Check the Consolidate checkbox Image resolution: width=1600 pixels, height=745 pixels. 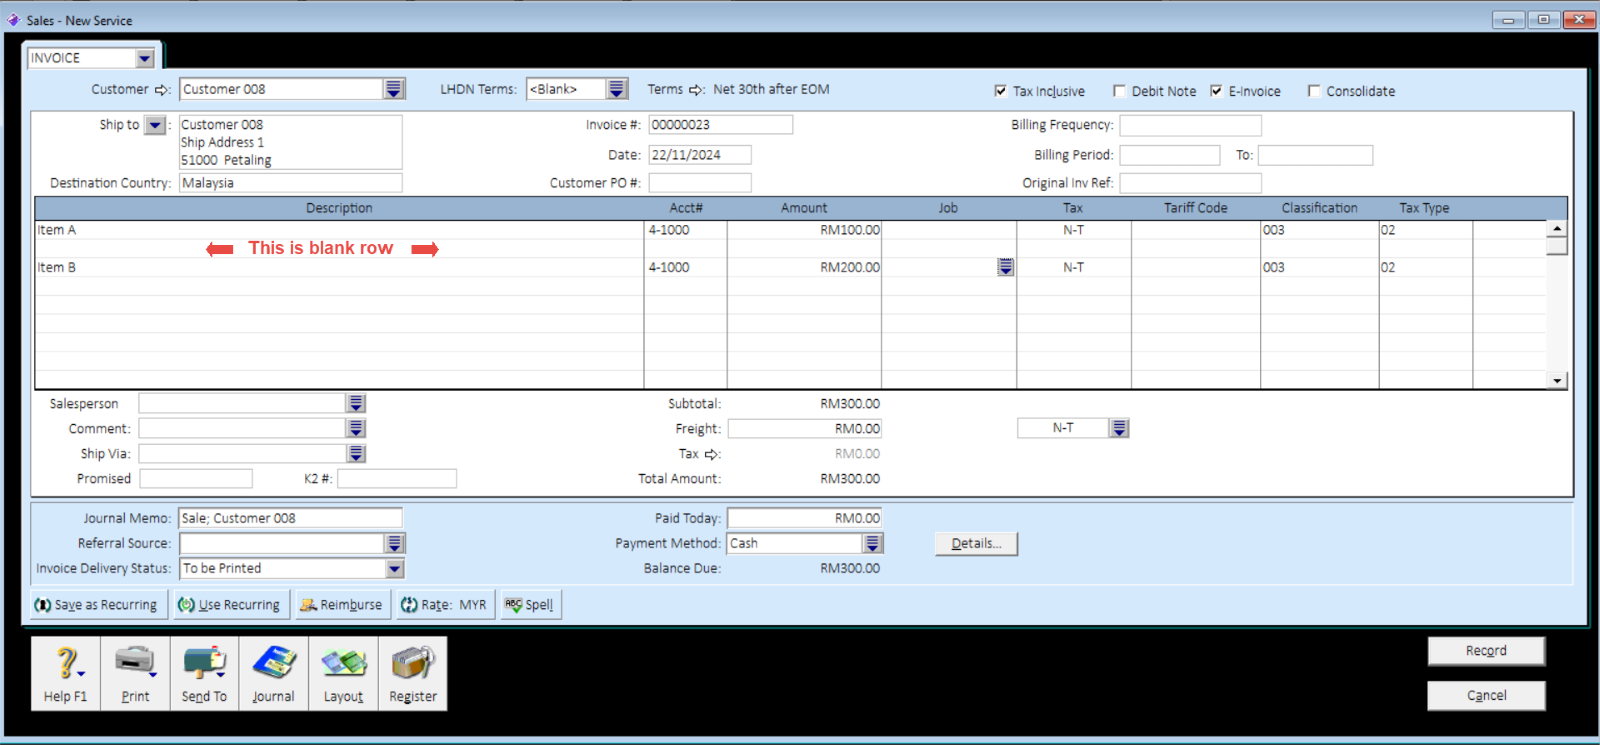pyautogui.click(x=1314, y=91)
